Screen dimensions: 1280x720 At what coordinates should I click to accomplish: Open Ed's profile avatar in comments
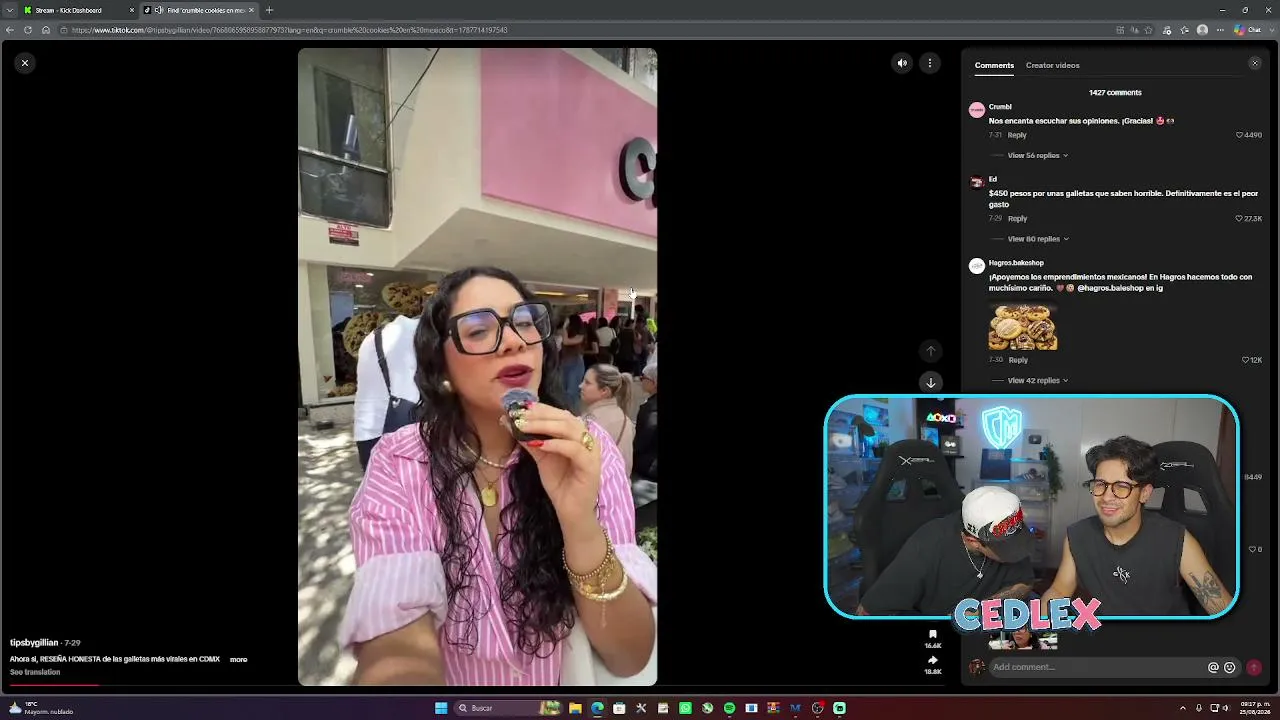click(x=977, y=182)
